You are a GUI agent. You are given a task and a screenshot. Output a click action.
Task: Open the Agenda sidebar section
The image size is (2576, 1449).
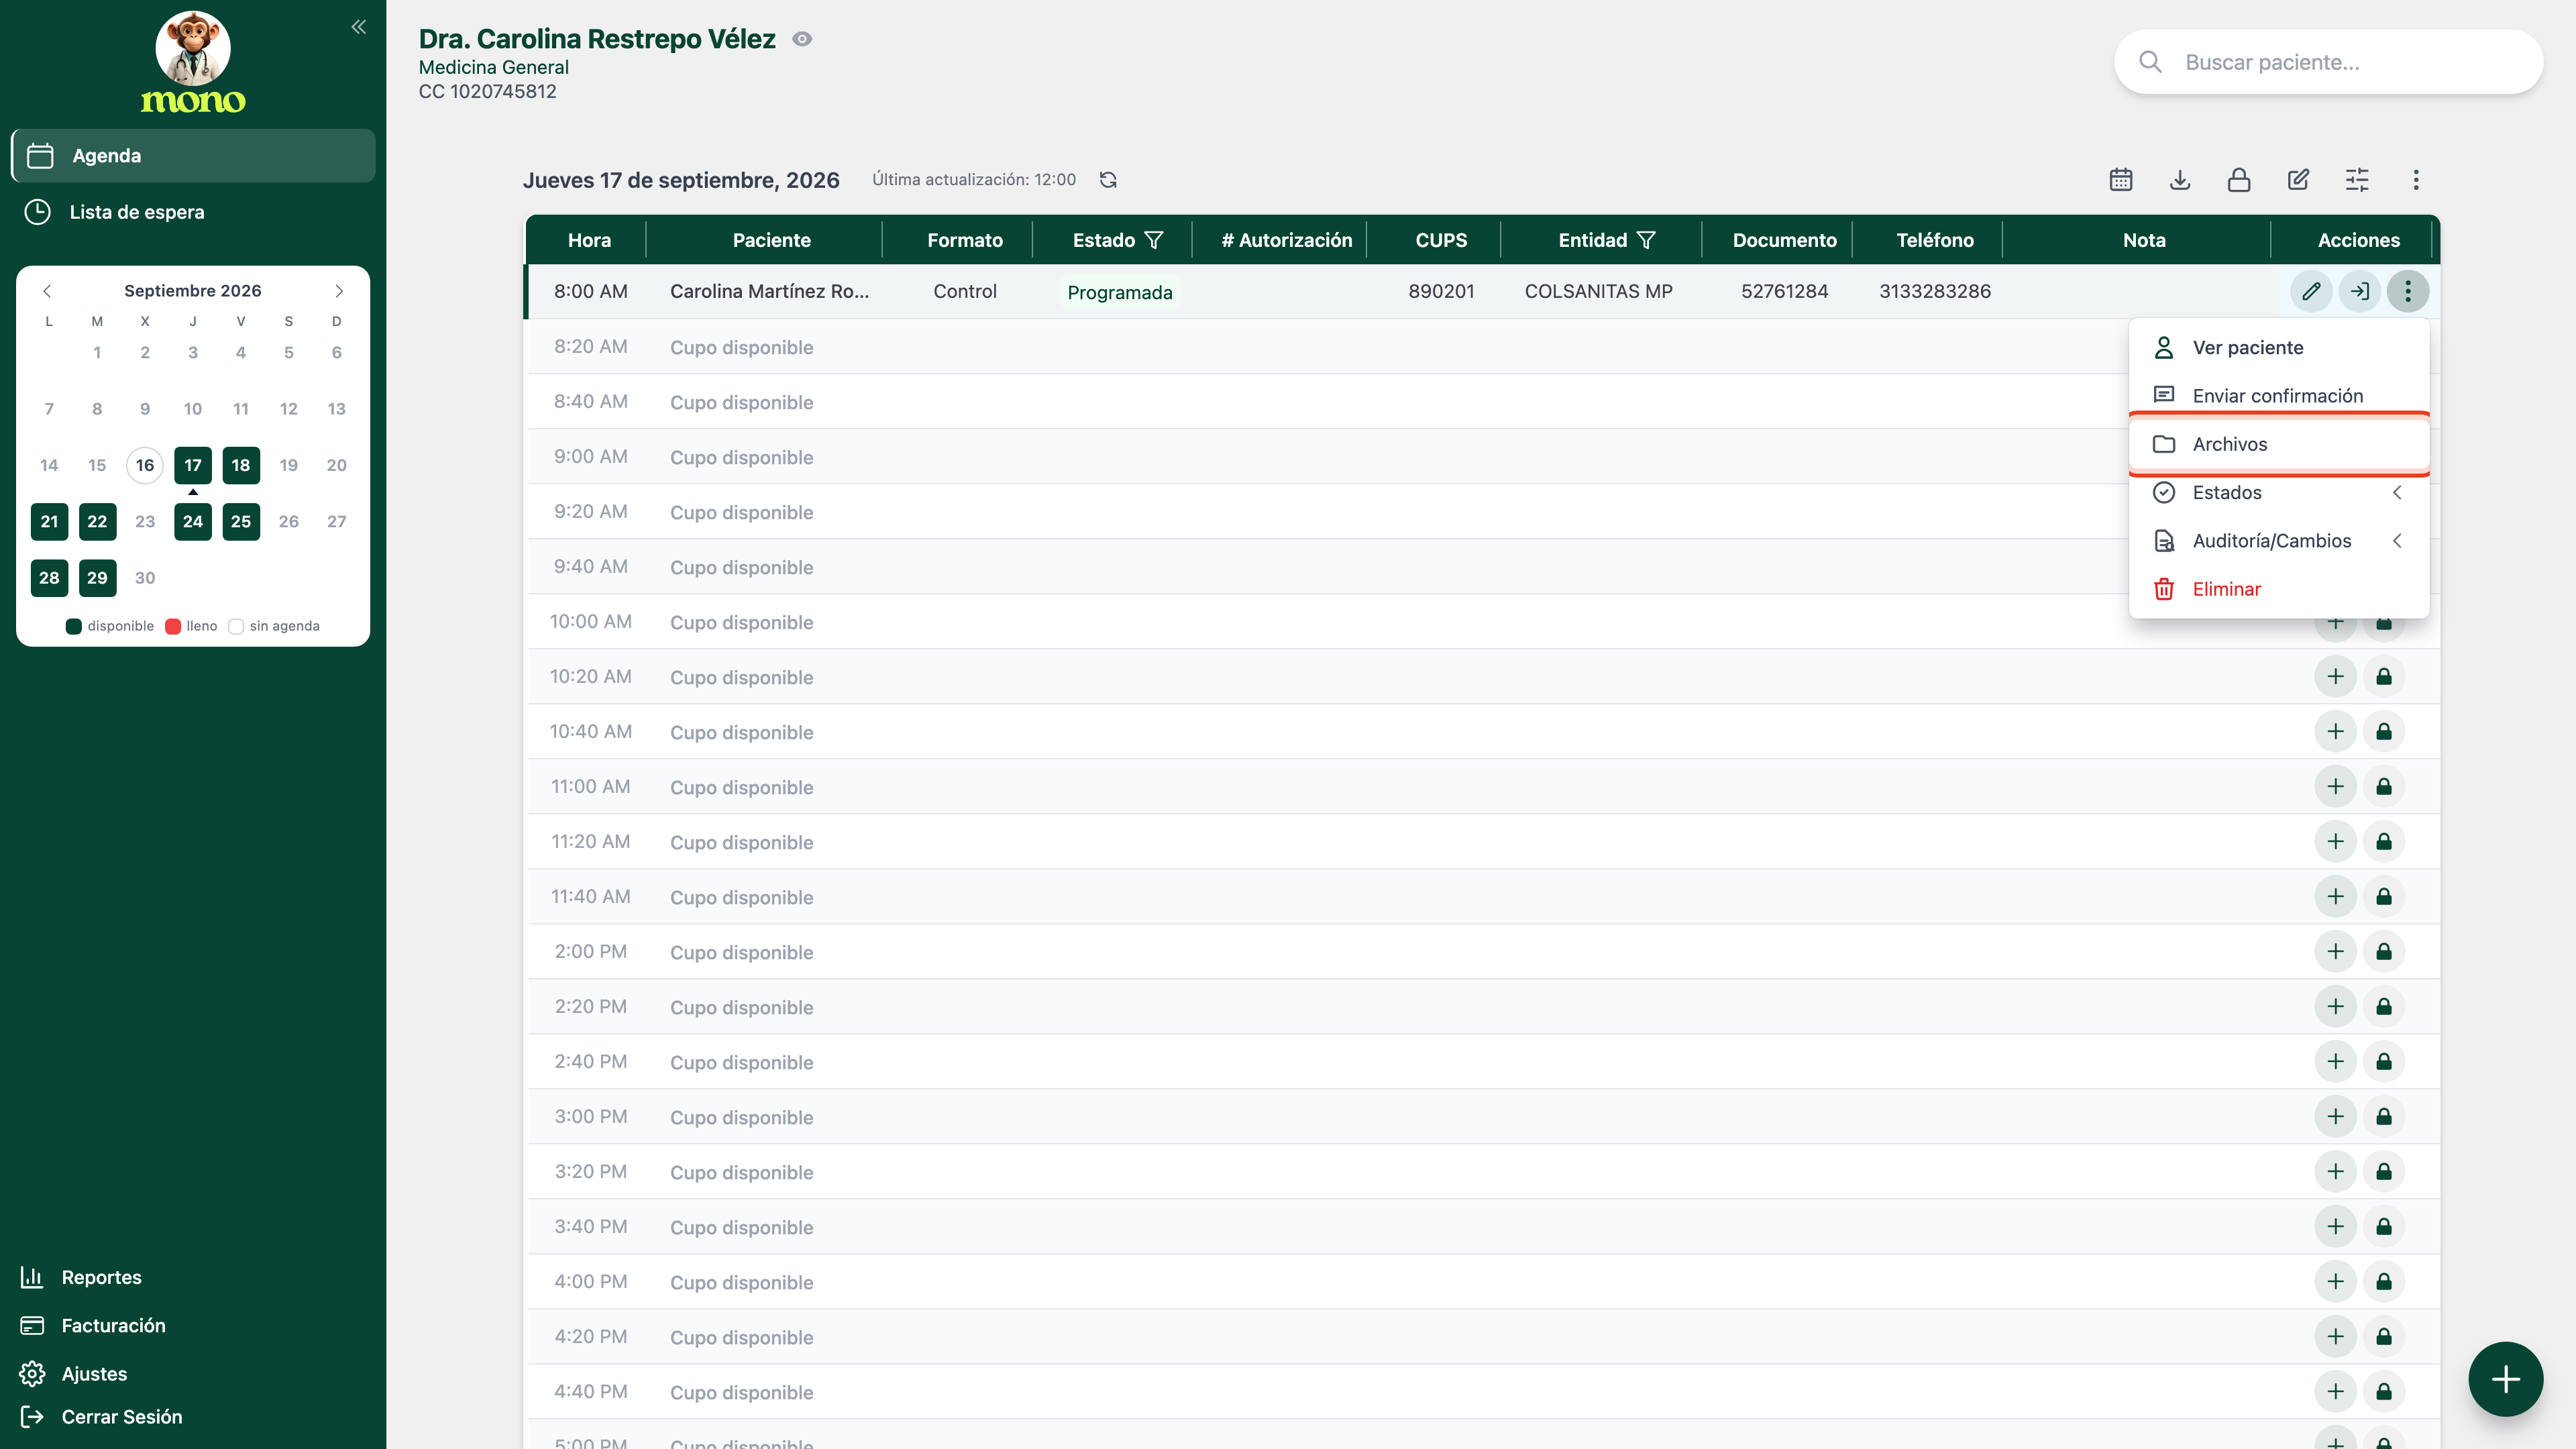(x=193, y=155)
